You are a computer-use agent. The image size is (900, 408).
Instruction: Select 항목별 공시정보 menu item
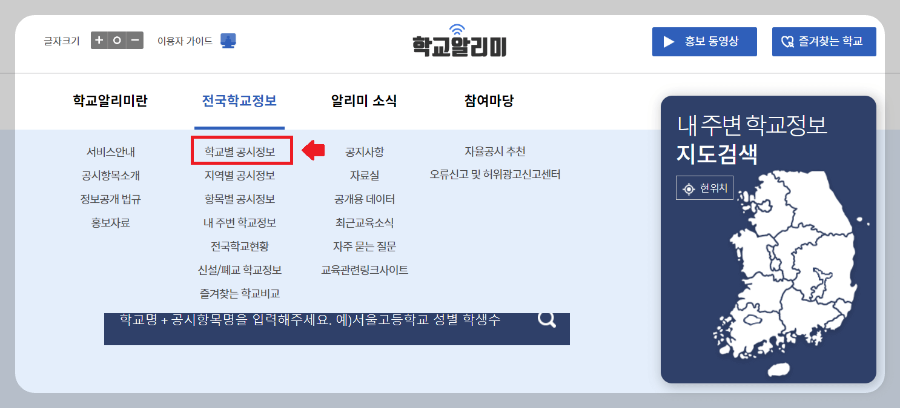click(x=240, y=199)
